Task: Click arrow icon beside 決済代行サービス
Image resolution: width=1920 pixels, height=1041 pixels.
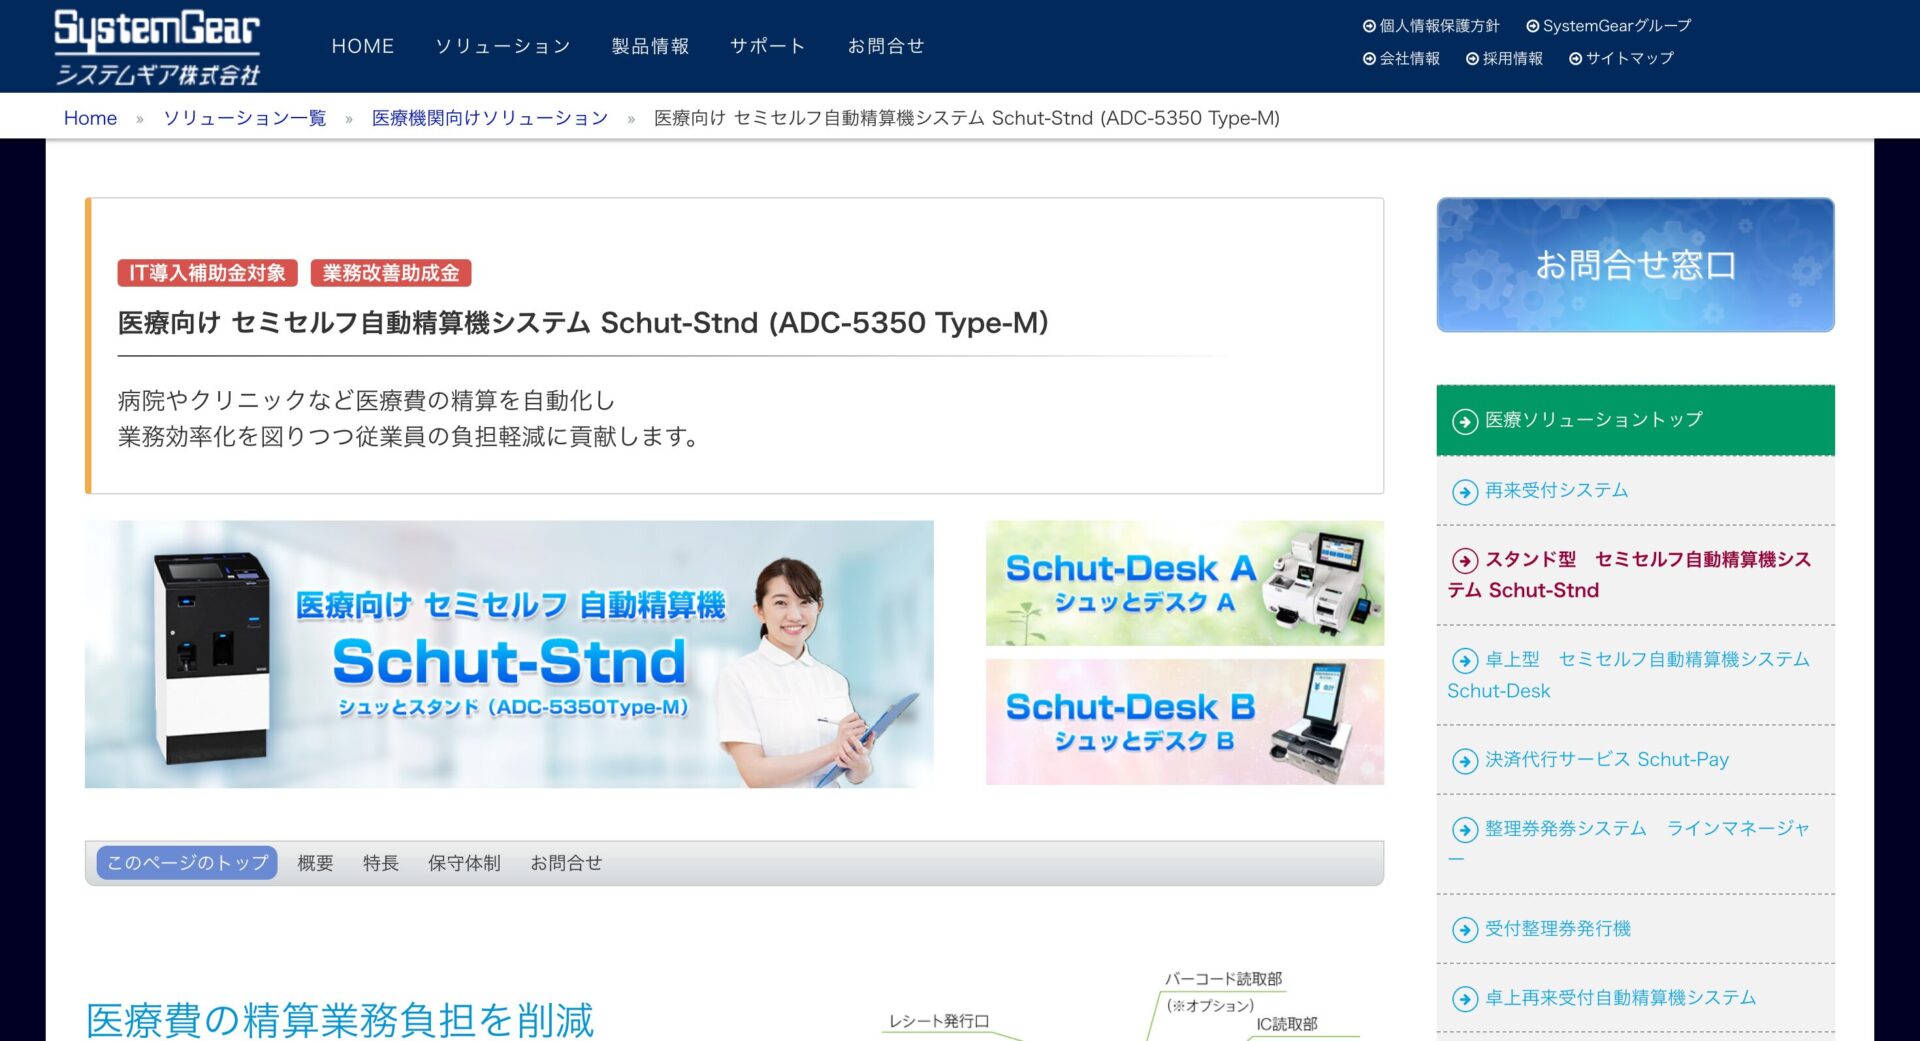Action: 1465,761
